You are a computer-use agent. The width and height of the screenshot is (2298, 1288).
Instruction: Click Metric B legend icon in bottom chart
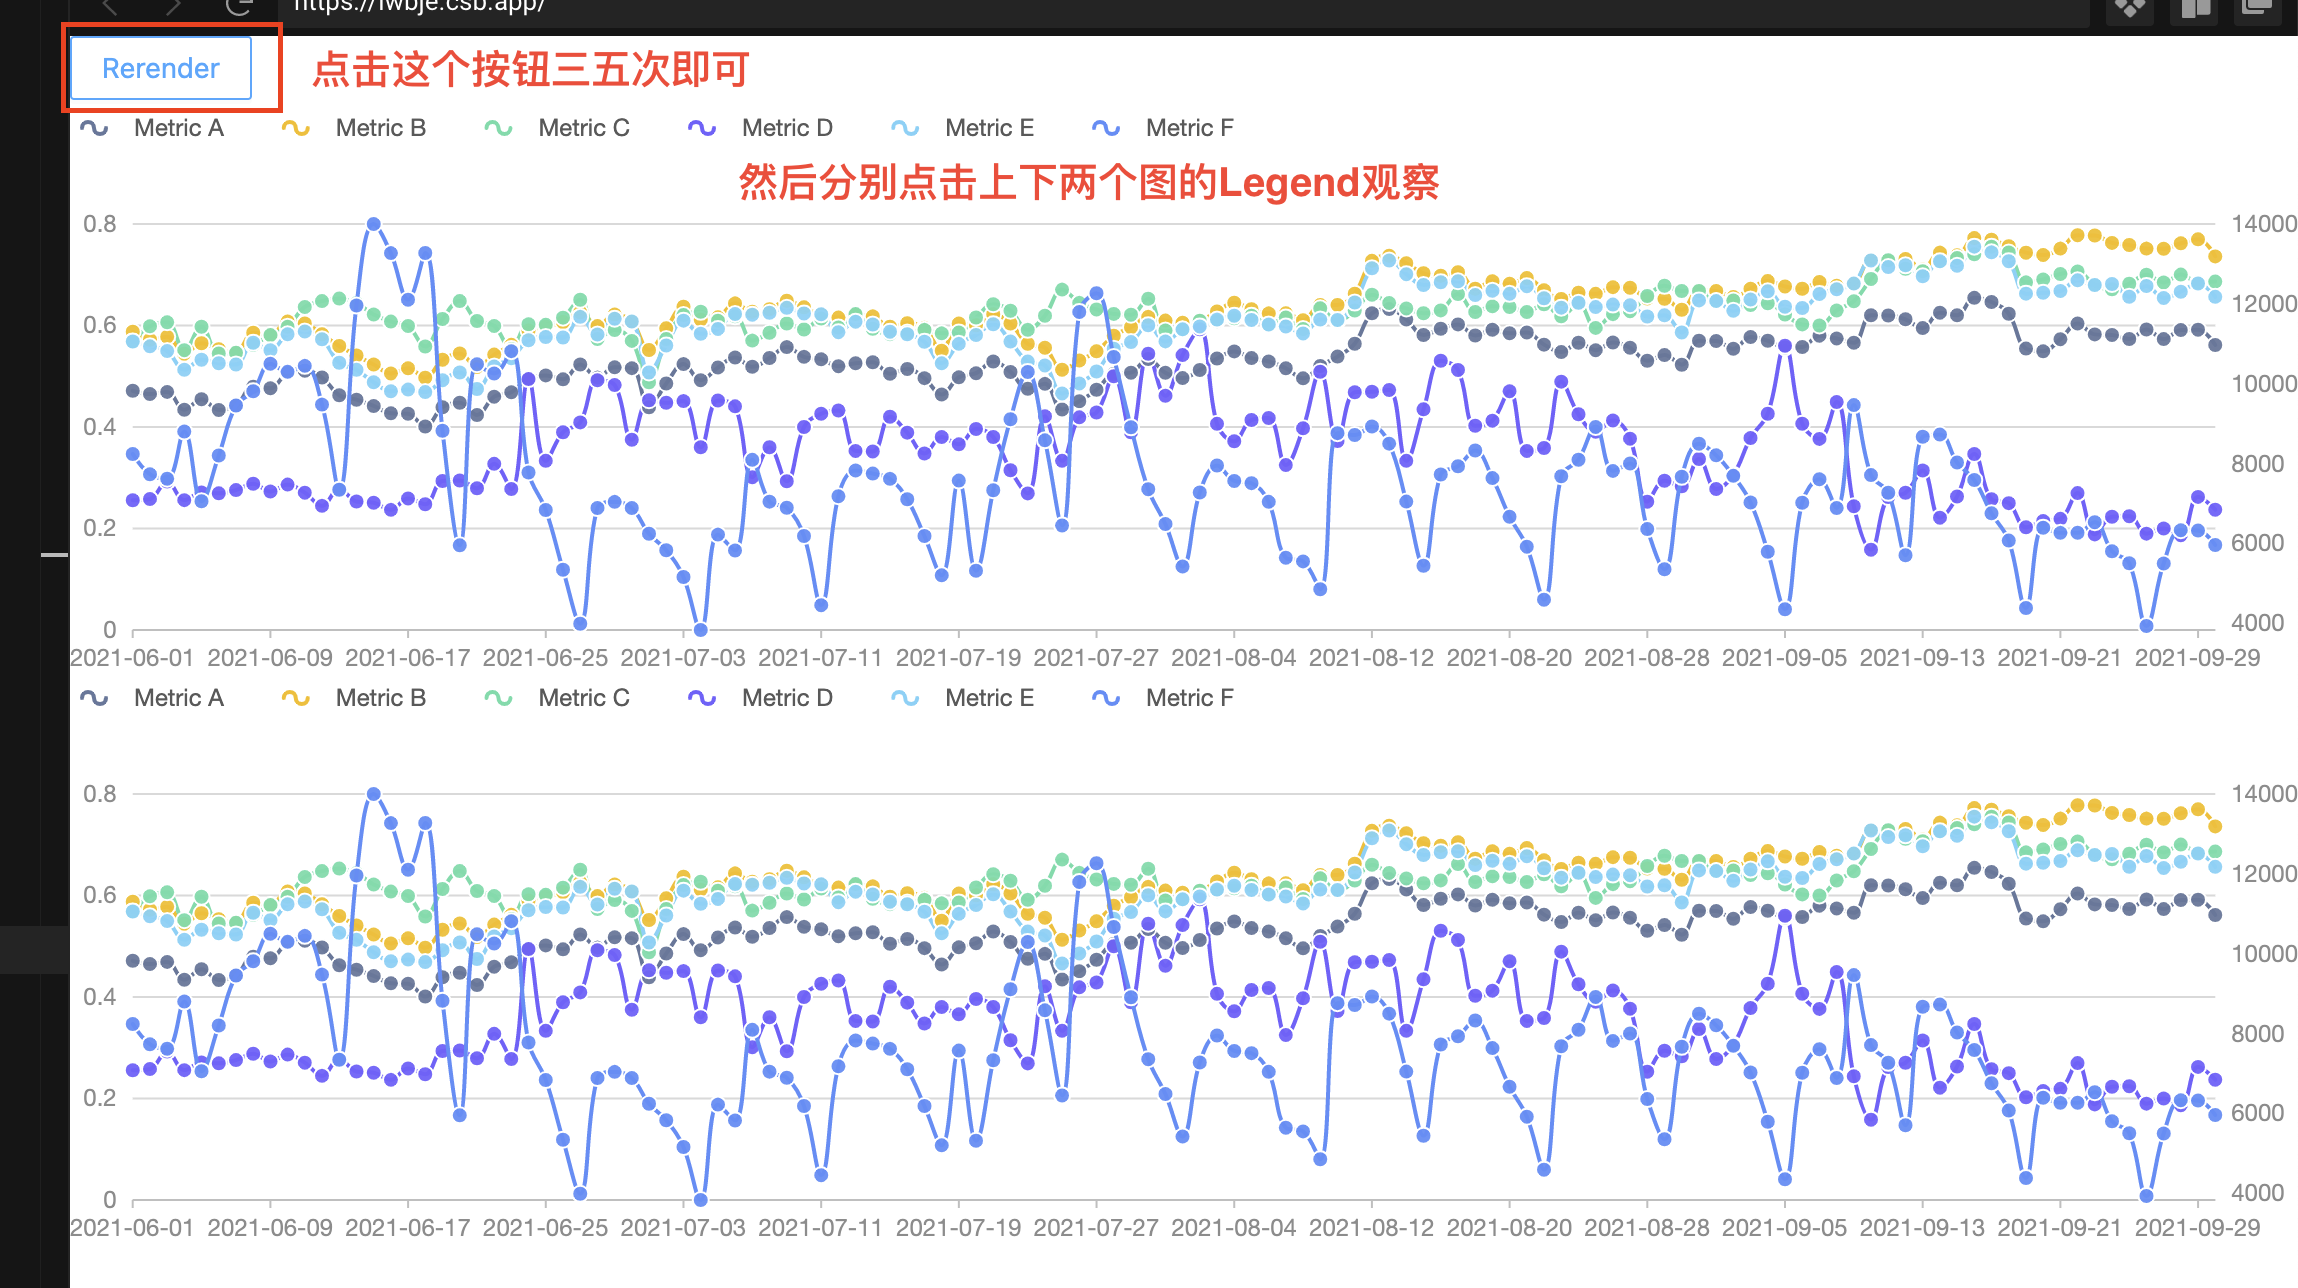[x=296, y=698]
